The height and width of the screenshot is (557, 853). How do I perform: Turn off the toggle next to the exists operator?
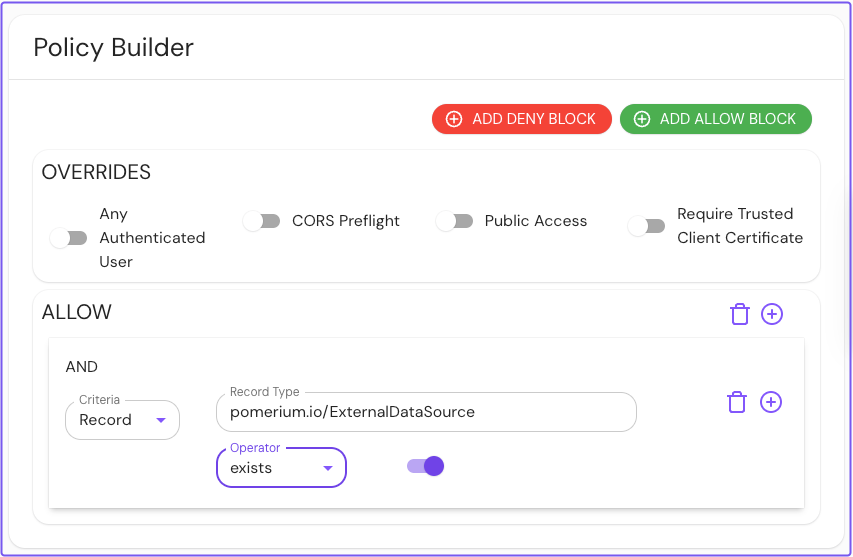point(425,466)
